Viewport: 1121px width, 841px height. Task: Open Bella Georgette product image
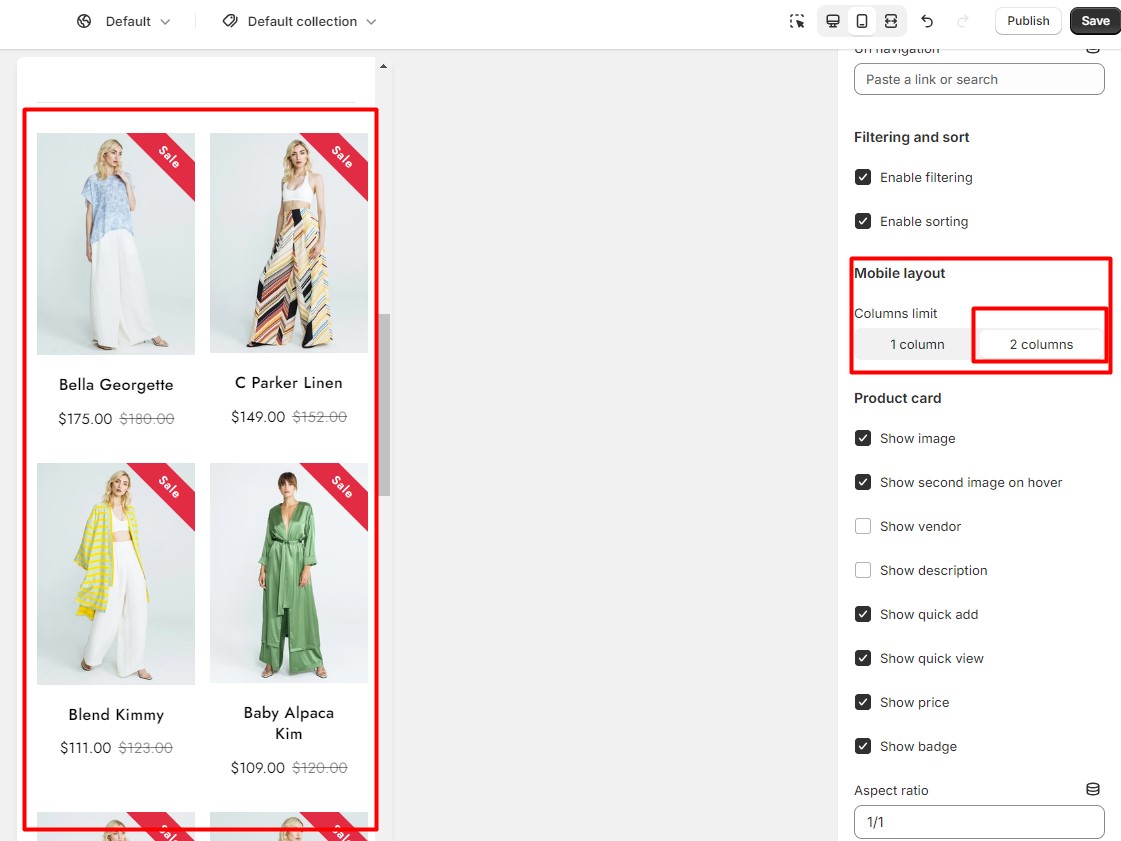116,244
